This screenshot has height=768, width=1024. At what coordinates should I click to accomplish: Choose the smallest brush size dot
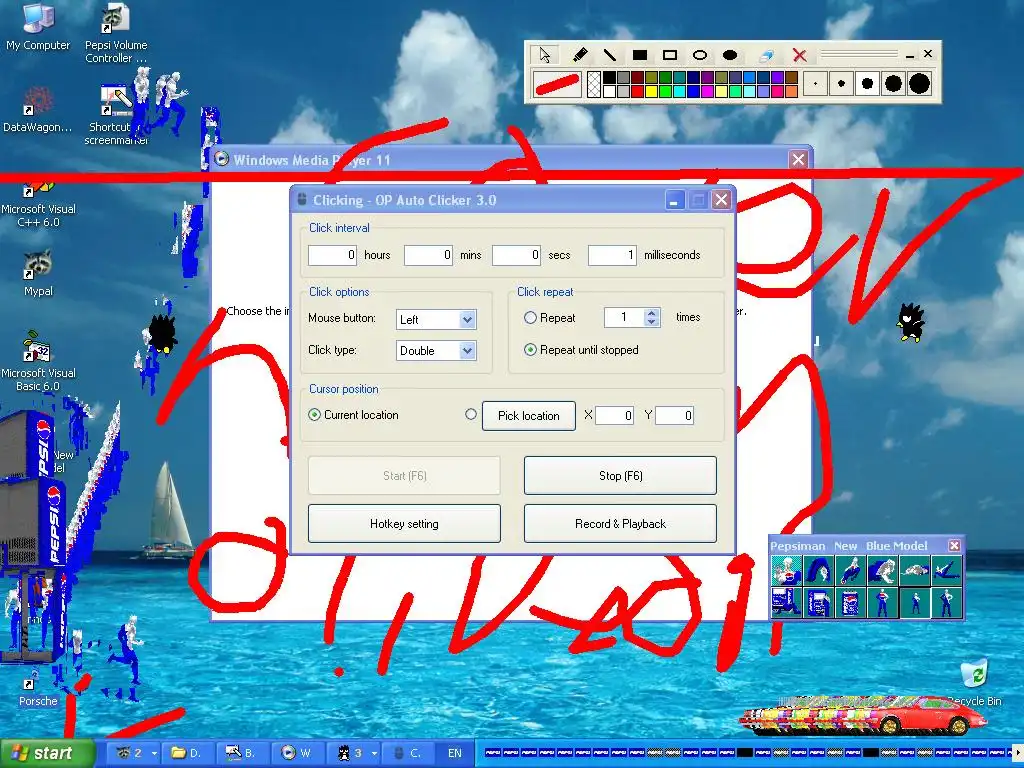click(815, 84)
